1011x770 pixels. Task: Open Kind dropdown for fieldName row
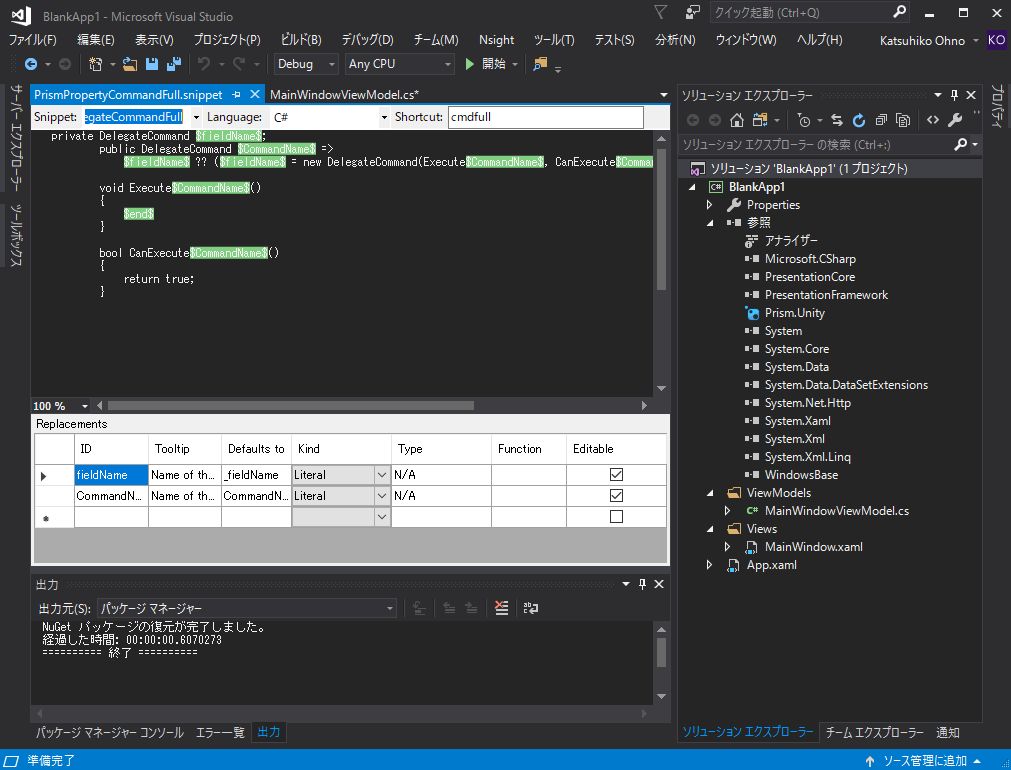pos(382,475)
